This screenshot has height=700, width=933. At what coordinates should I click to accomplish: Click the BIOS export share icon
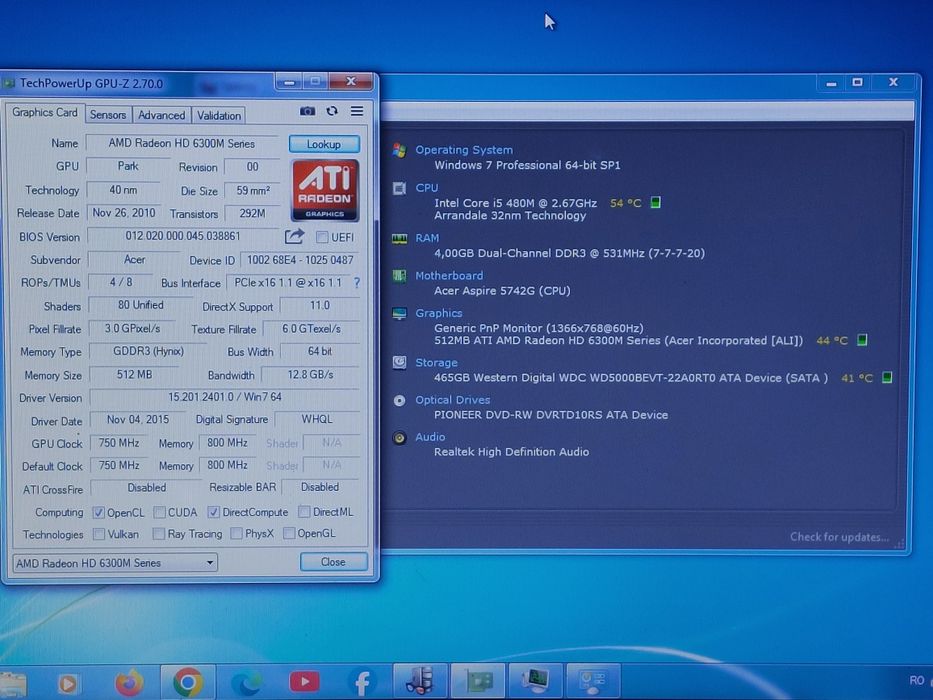(294, 237)
